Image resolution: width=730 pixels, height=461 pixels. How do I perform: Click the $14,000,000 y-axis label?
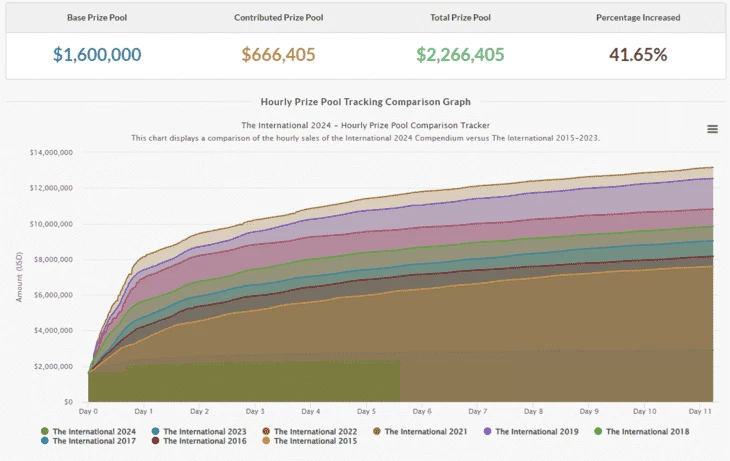(51, 152)
